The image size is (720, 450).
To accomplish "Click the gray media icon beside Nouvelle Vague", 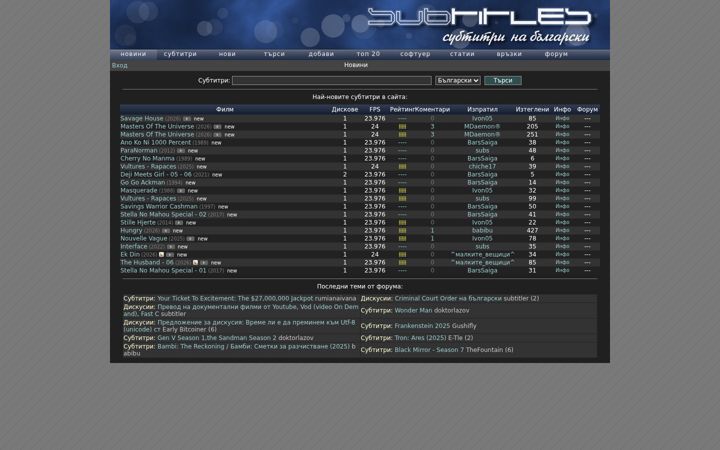I will pos(191,239).
